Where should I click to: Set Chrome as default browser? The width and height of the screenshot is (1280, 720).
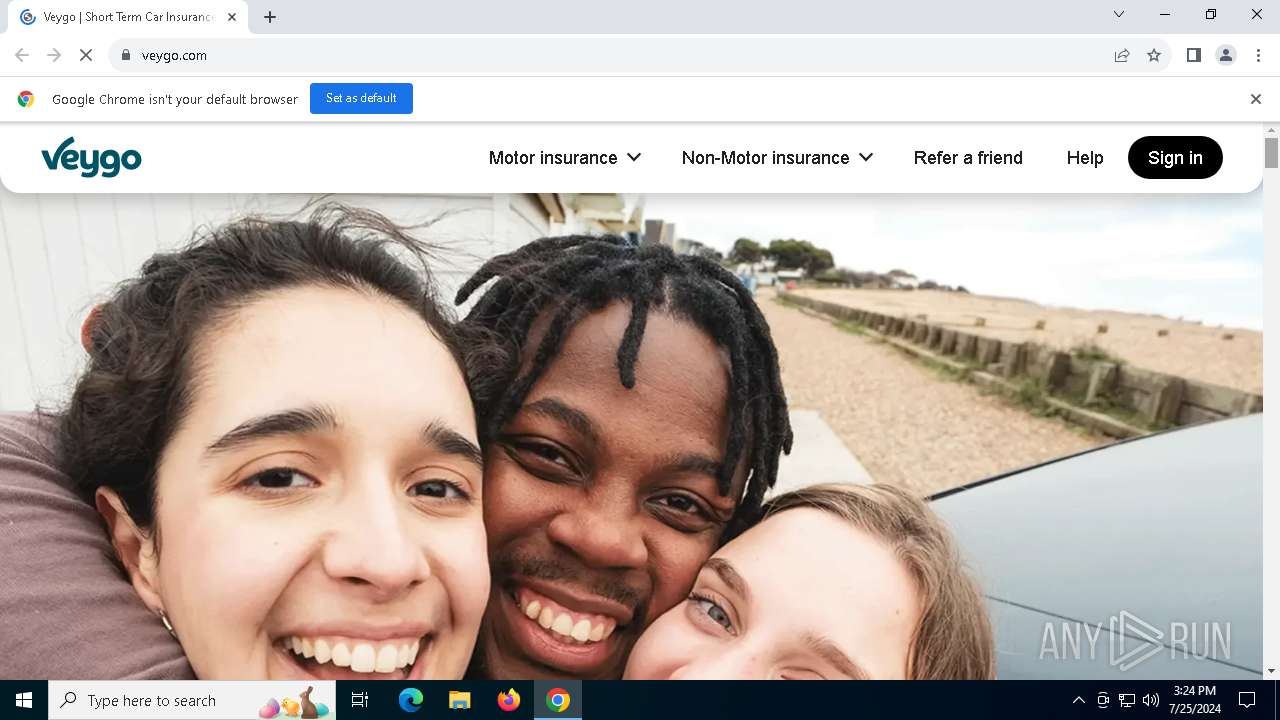[361, 98]
